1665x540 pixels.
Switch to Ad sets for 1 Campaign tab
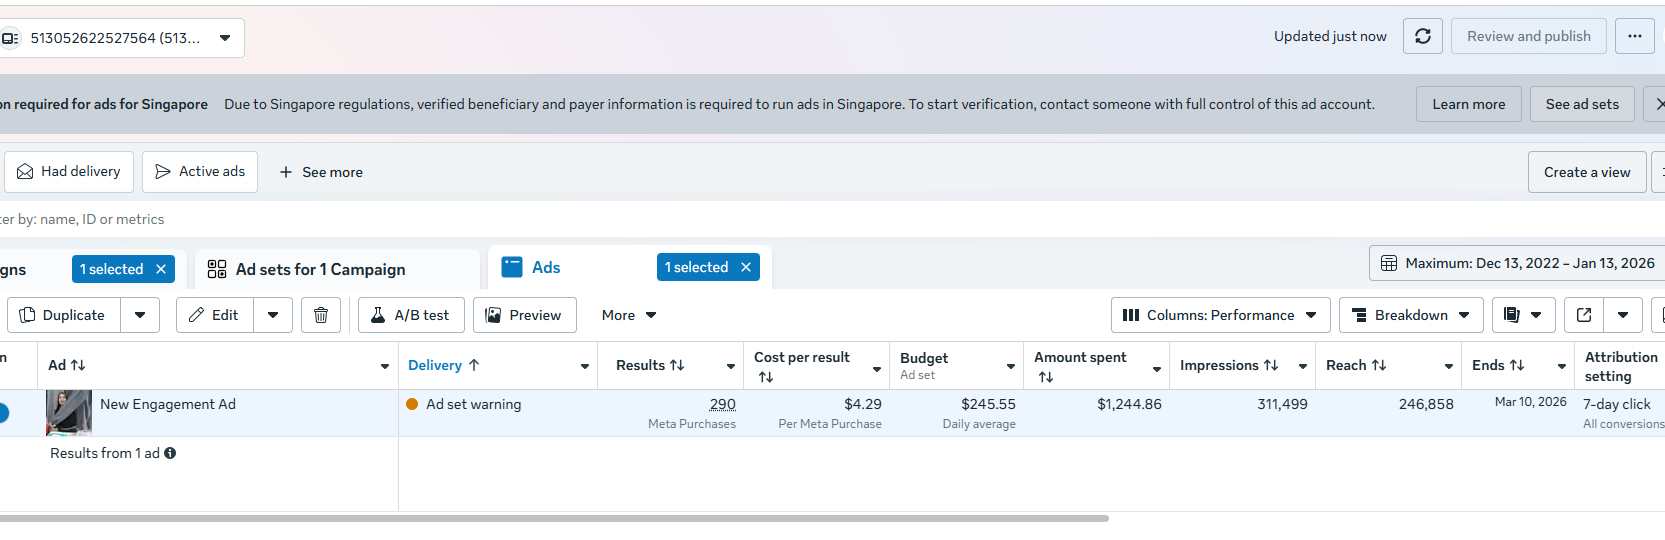(320, 269)
